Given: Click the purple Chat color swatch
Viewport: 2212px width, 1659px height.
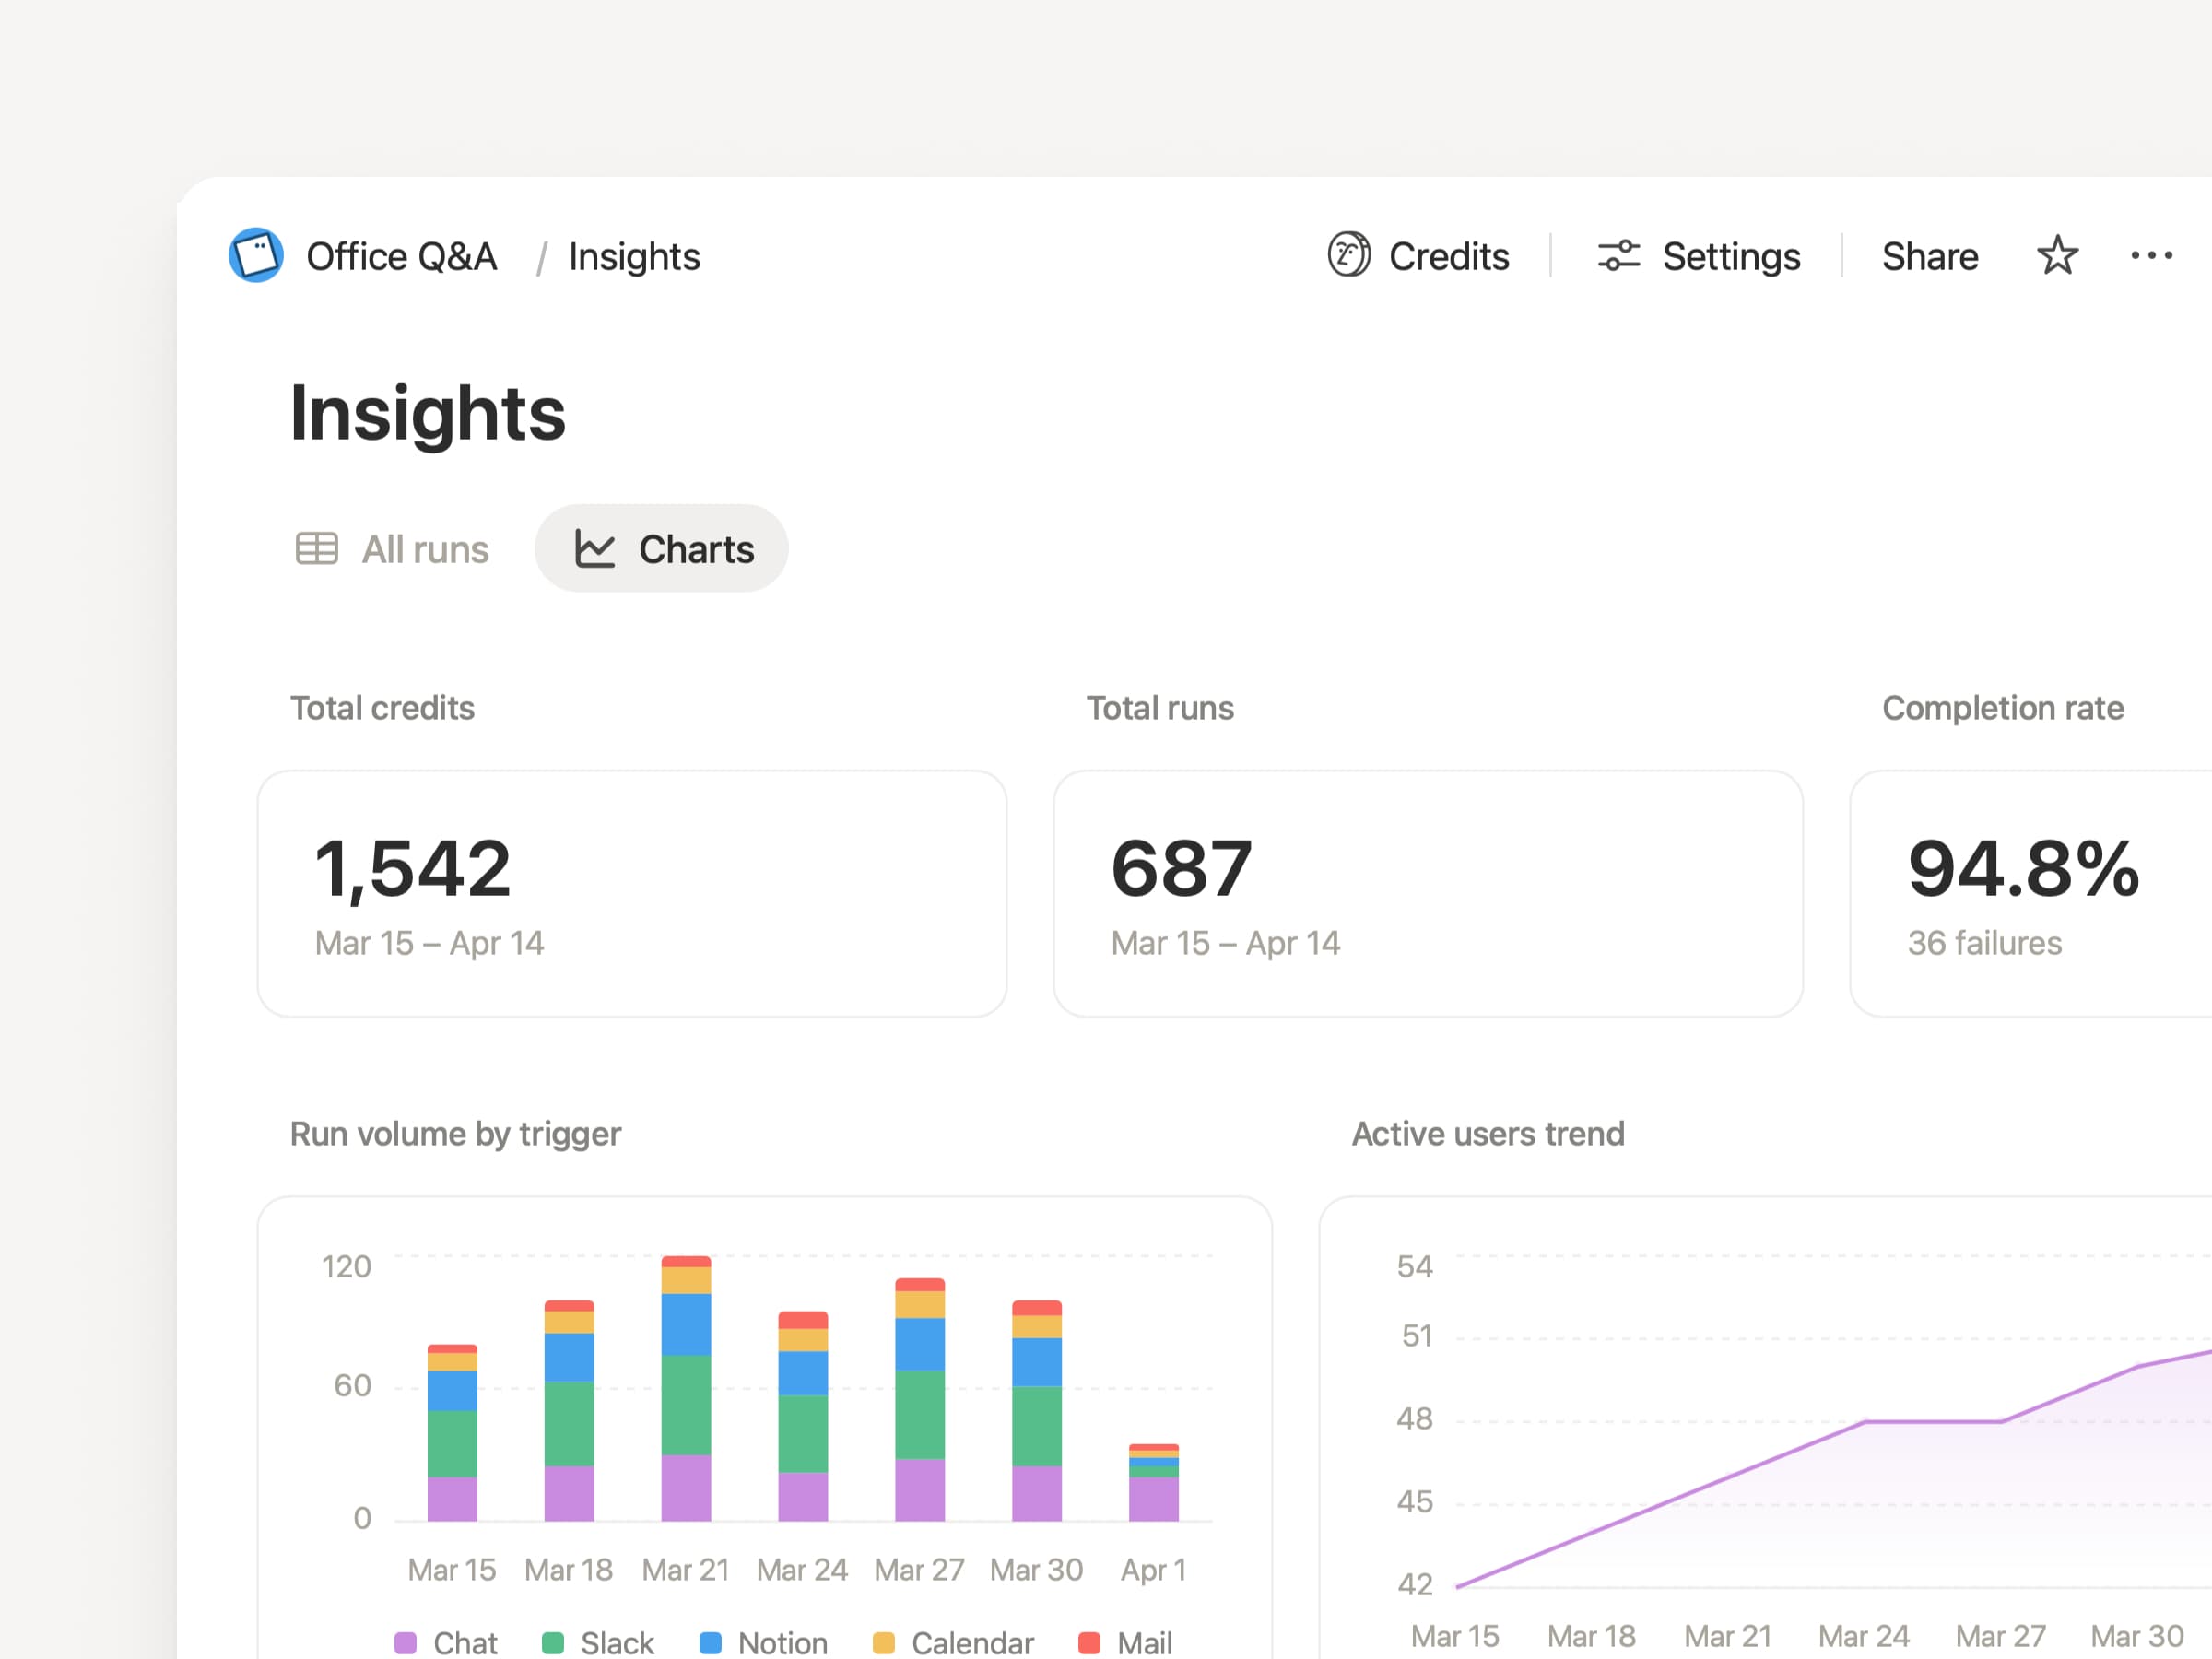Looking at the screenshot, I should click(406, 1641).
